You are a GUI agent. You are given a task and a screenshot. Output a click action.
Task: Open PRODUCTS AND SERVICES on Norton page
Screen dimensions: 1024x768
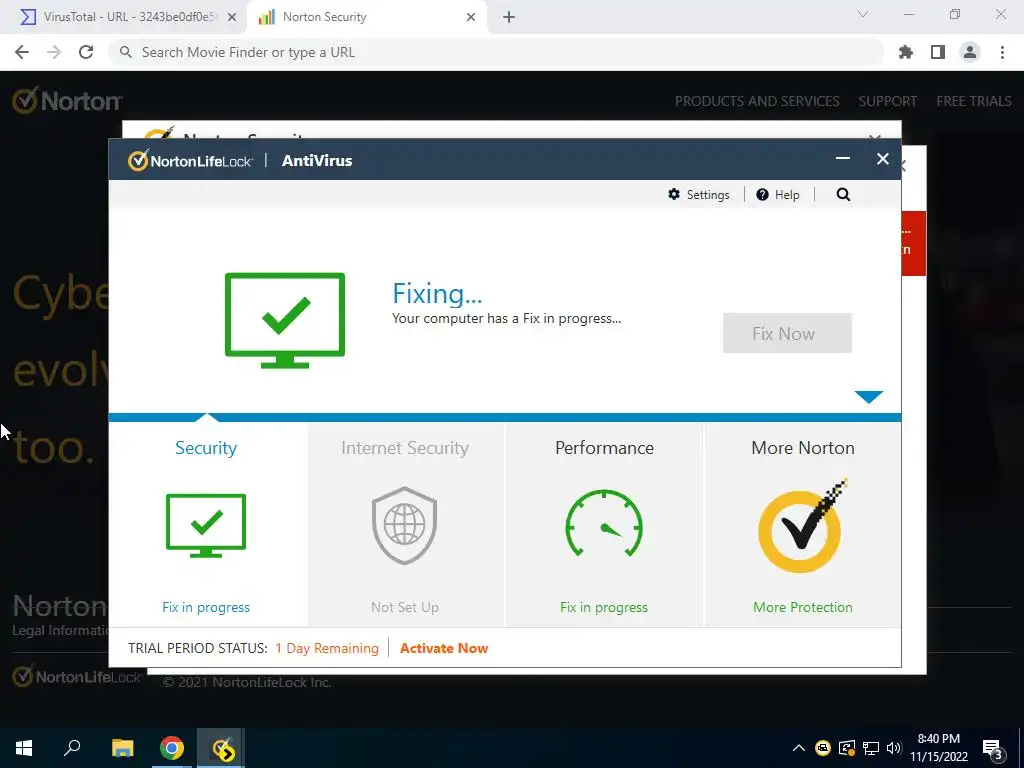[757, 101]
